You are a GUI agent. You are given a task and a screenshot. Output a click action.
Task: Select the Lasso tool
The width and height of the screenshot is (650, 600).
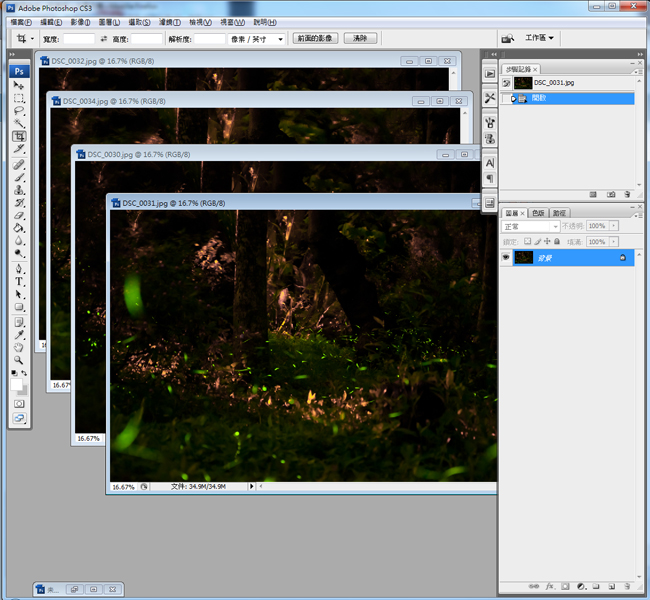[19, 111]
